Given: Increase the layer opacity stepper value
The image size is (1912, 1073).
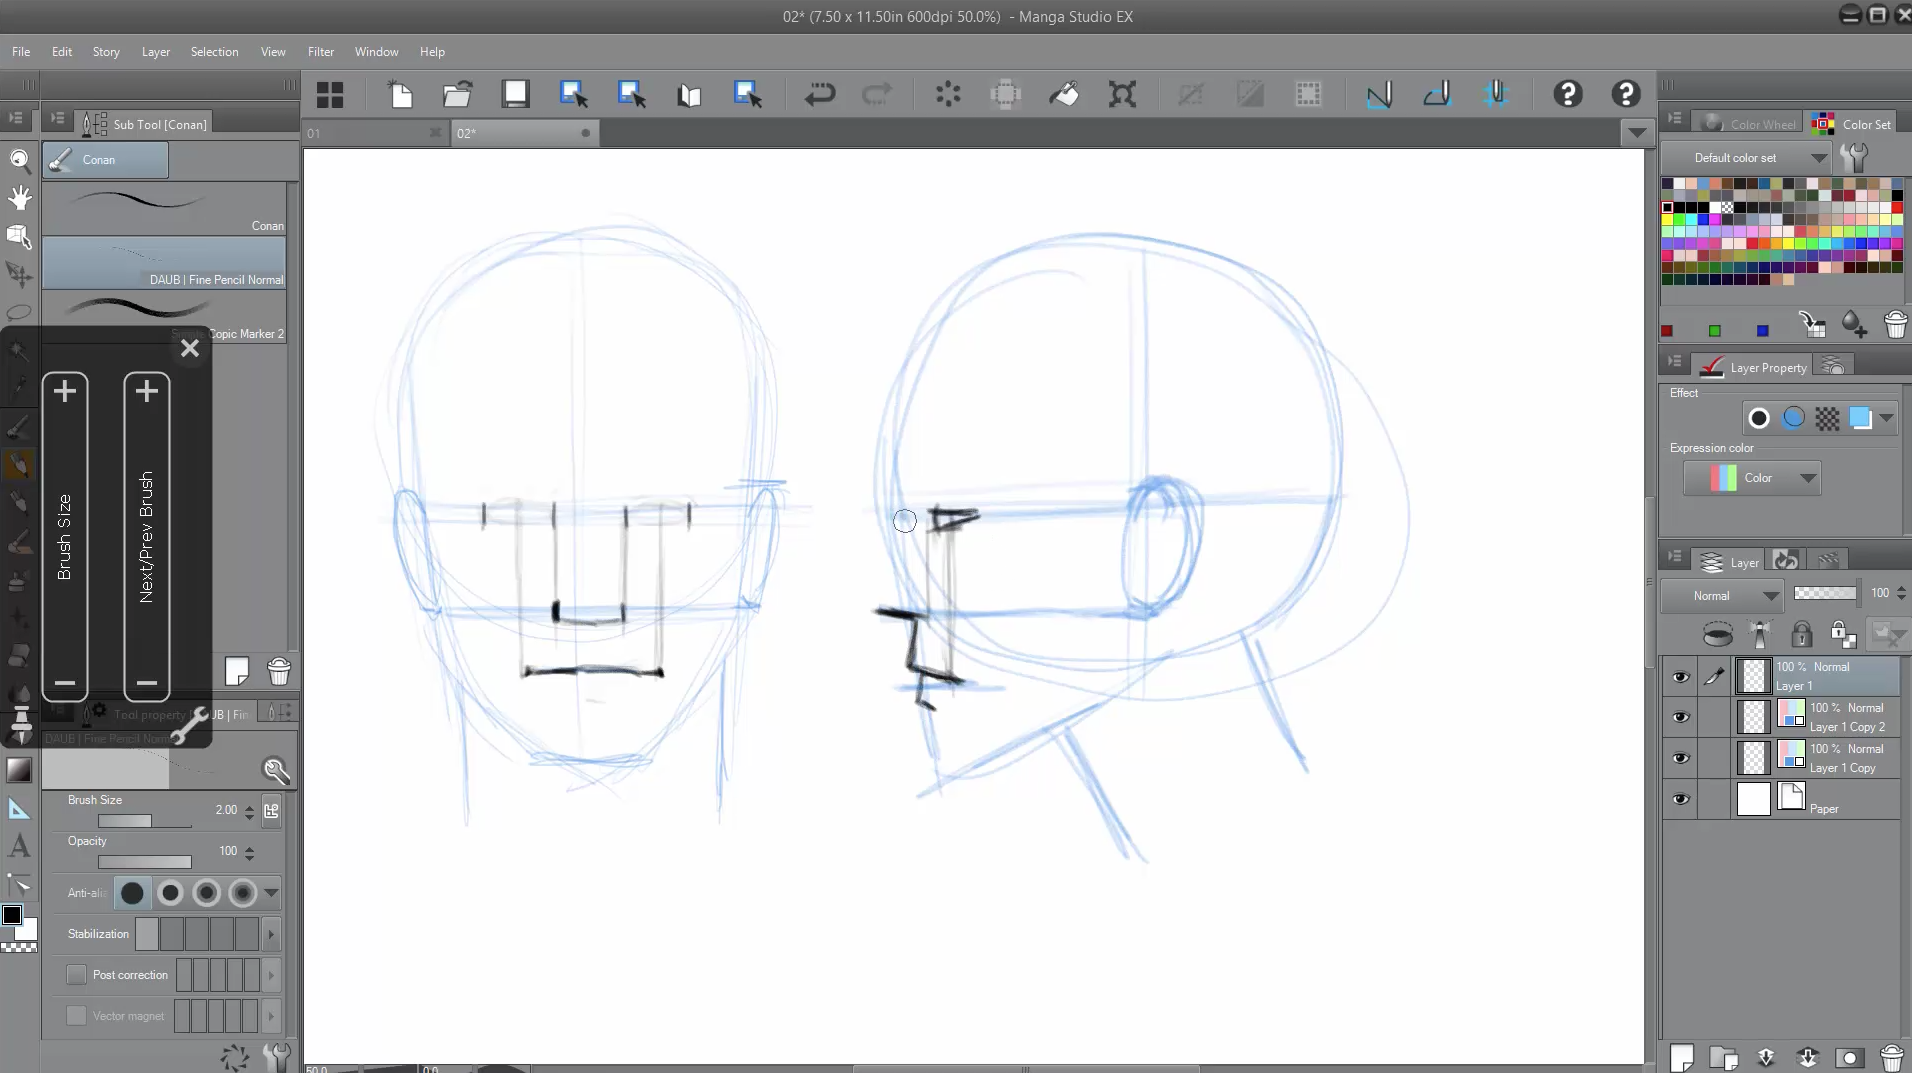Looking at the screenshot, I should [1901, 588].
